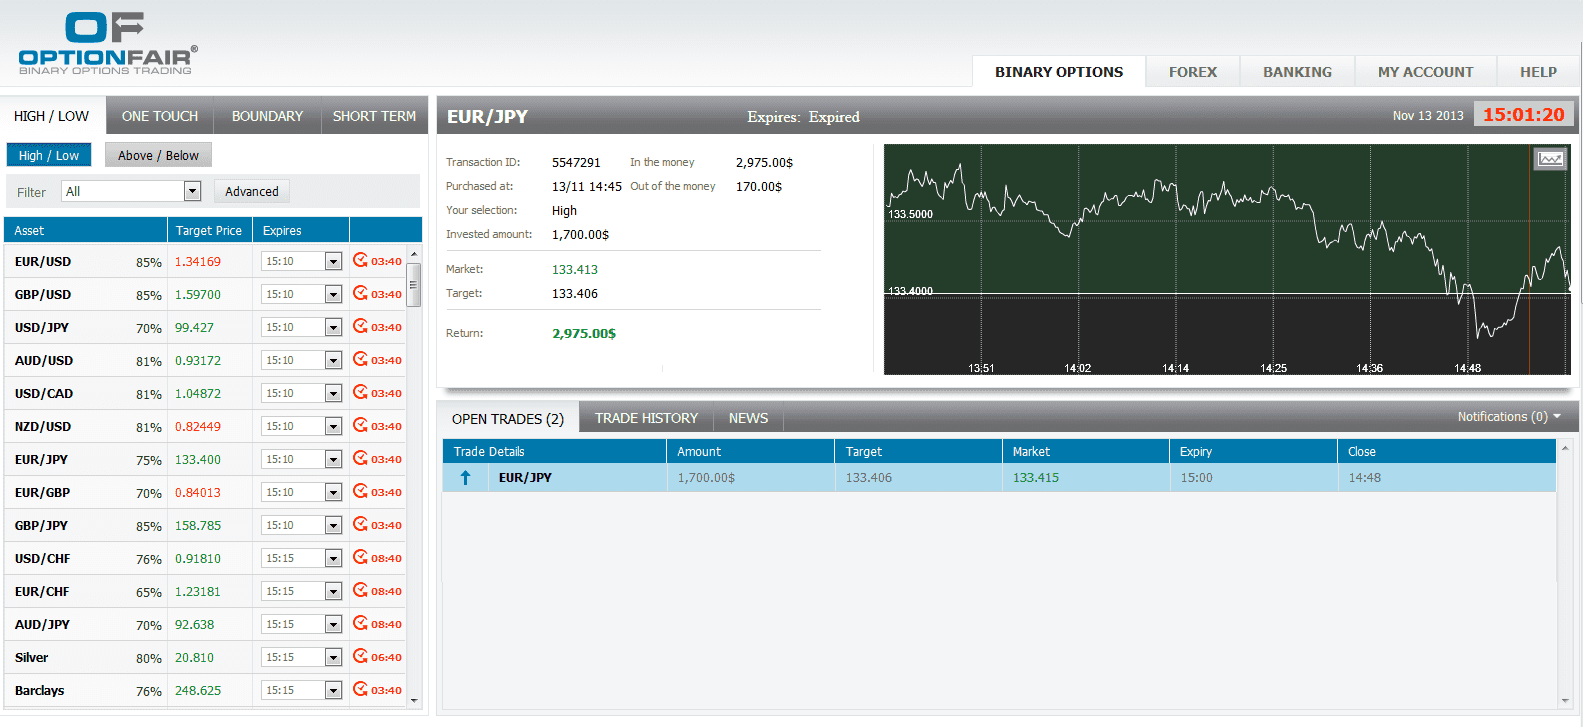
Task: Click the chart type icon on graph
Action: (1550, 159)
